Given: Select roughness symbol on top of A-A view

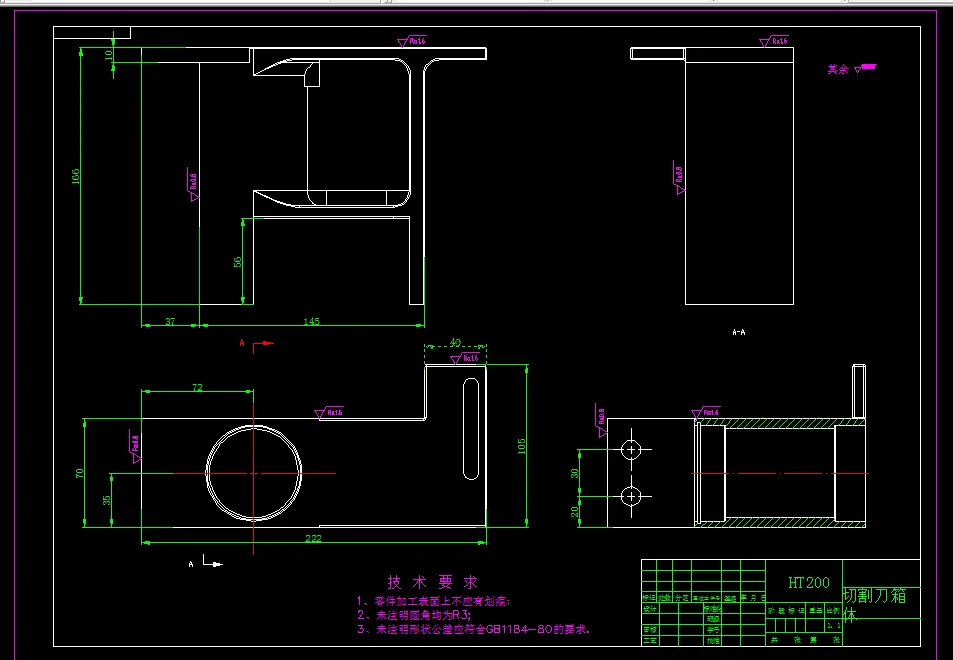Looking at the screenshot, I should tap(774, 41).
